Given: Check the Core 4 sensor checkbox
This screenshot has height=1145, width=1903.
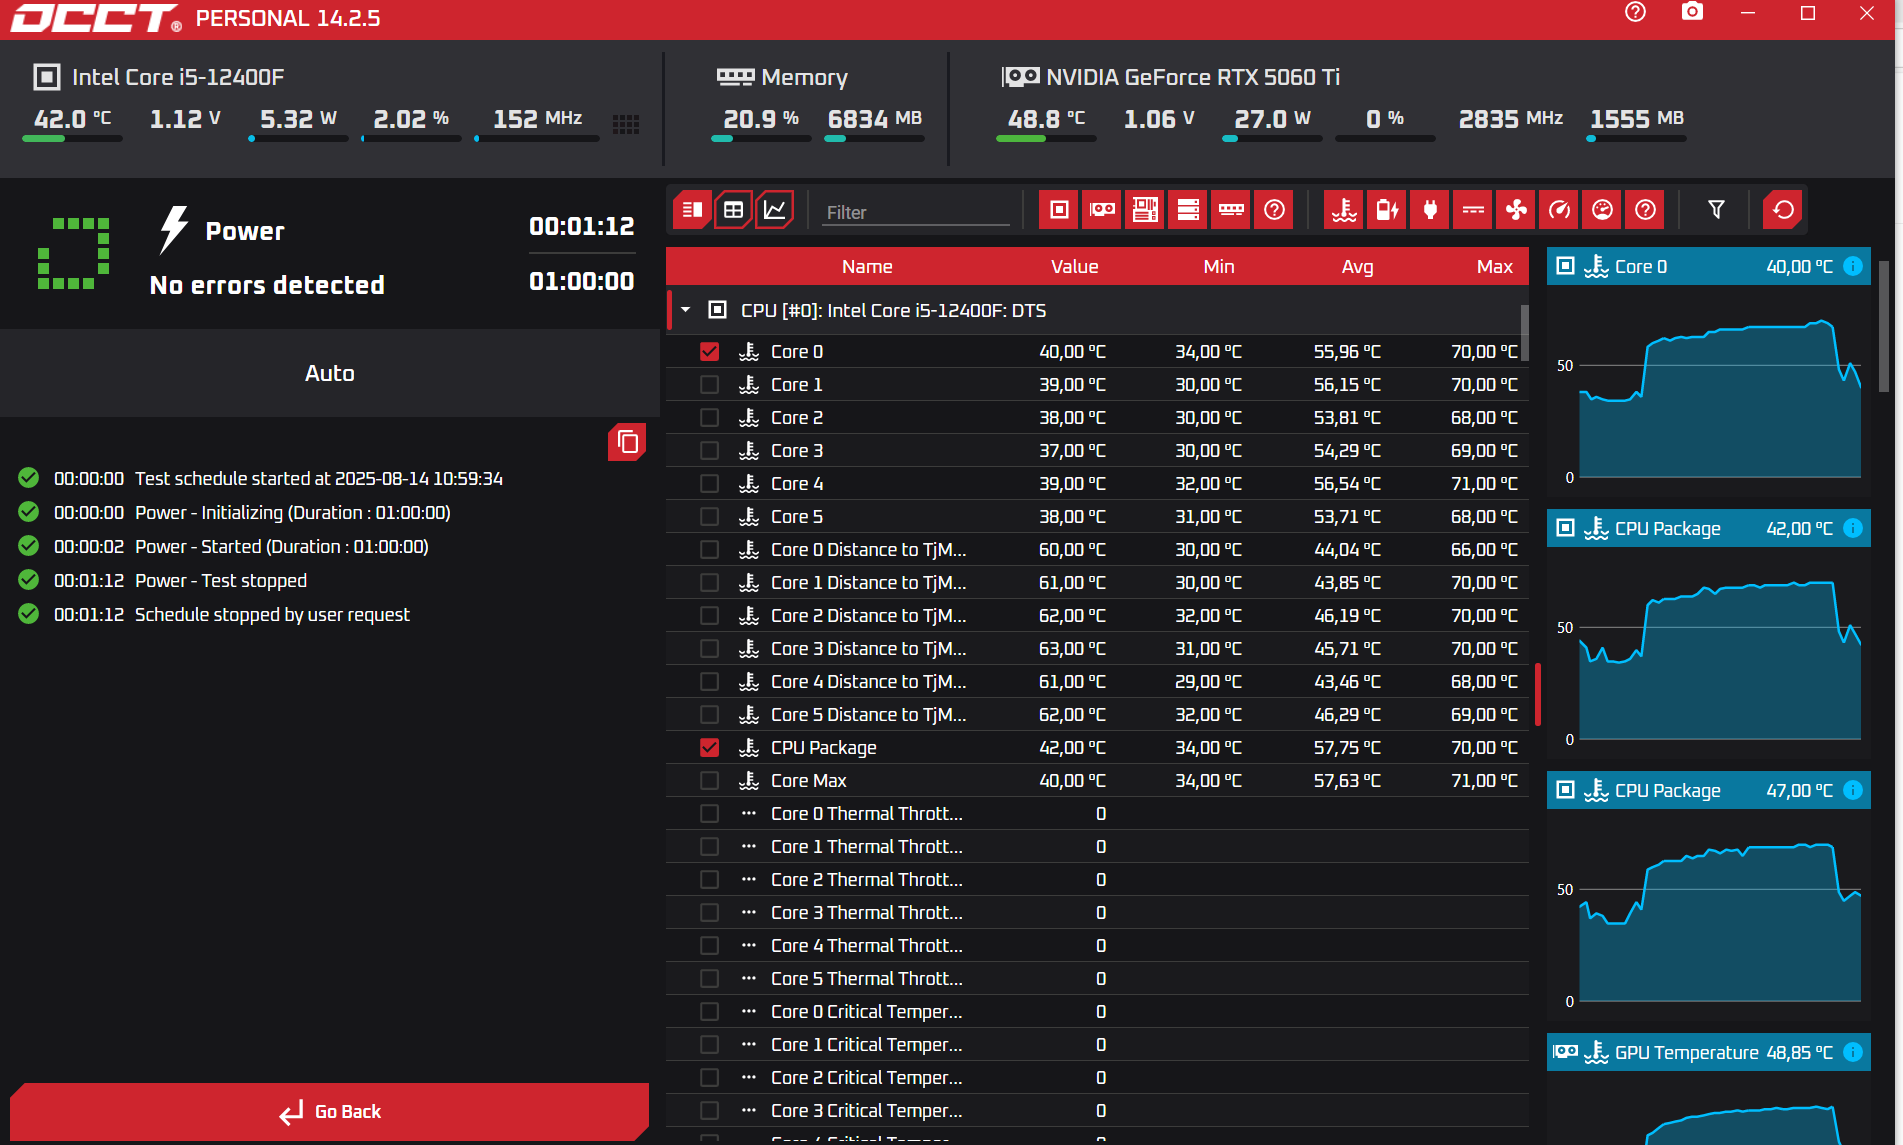Looking at the screenshot, I should (709, 484).
